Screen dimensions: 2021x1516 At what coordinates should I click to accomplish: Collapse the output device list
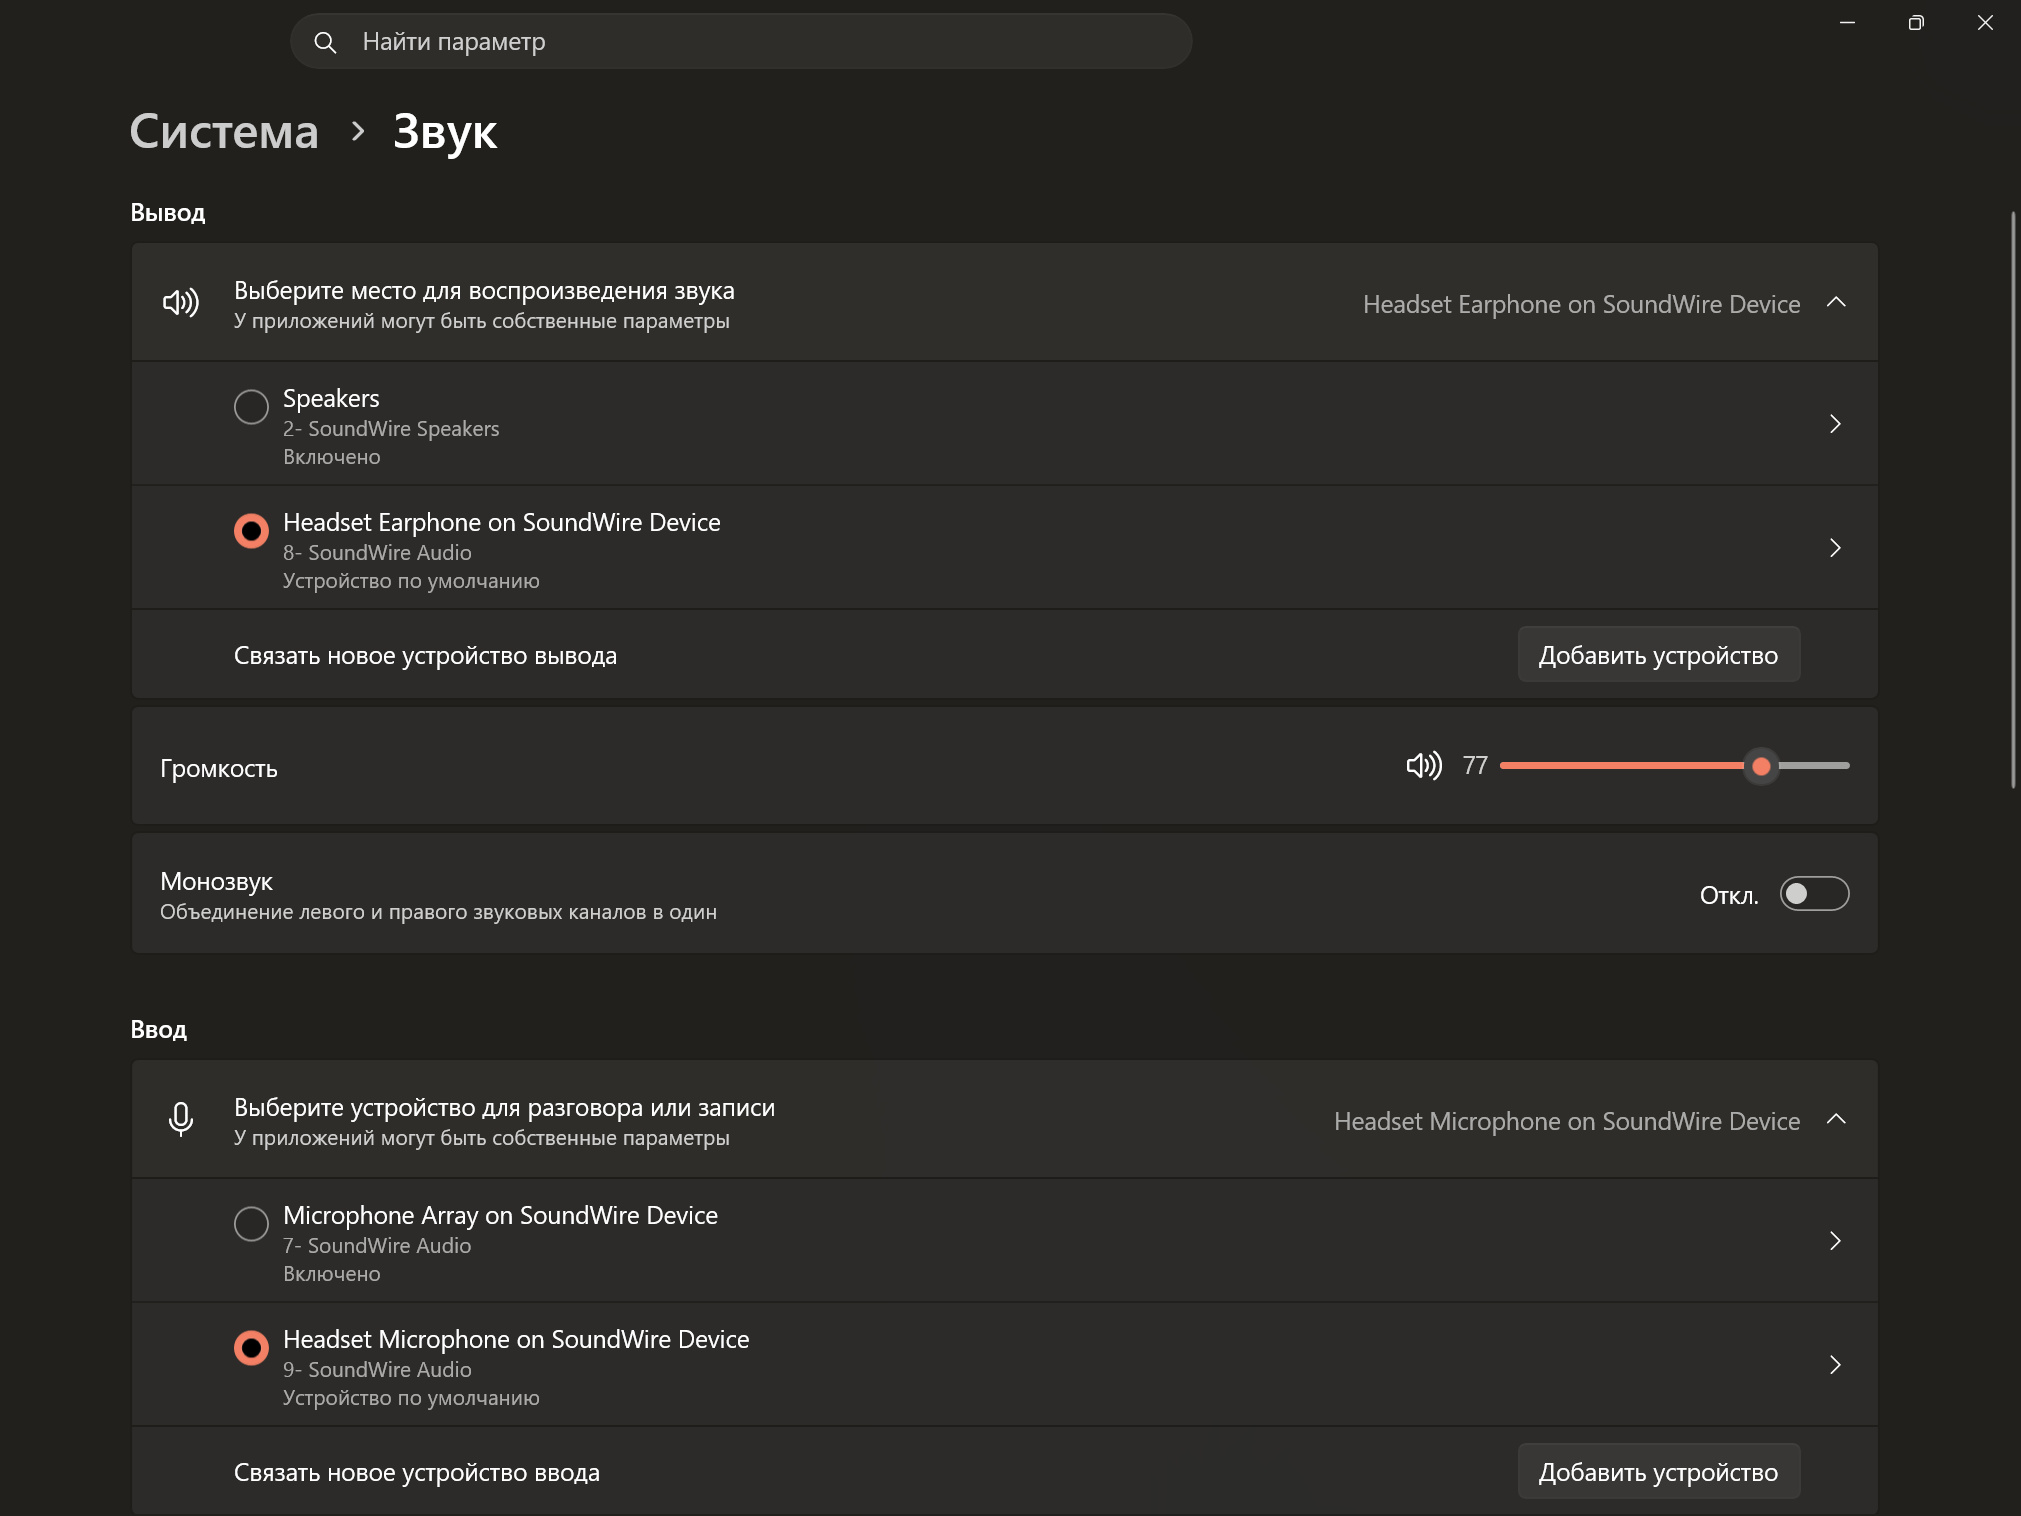1836,302
